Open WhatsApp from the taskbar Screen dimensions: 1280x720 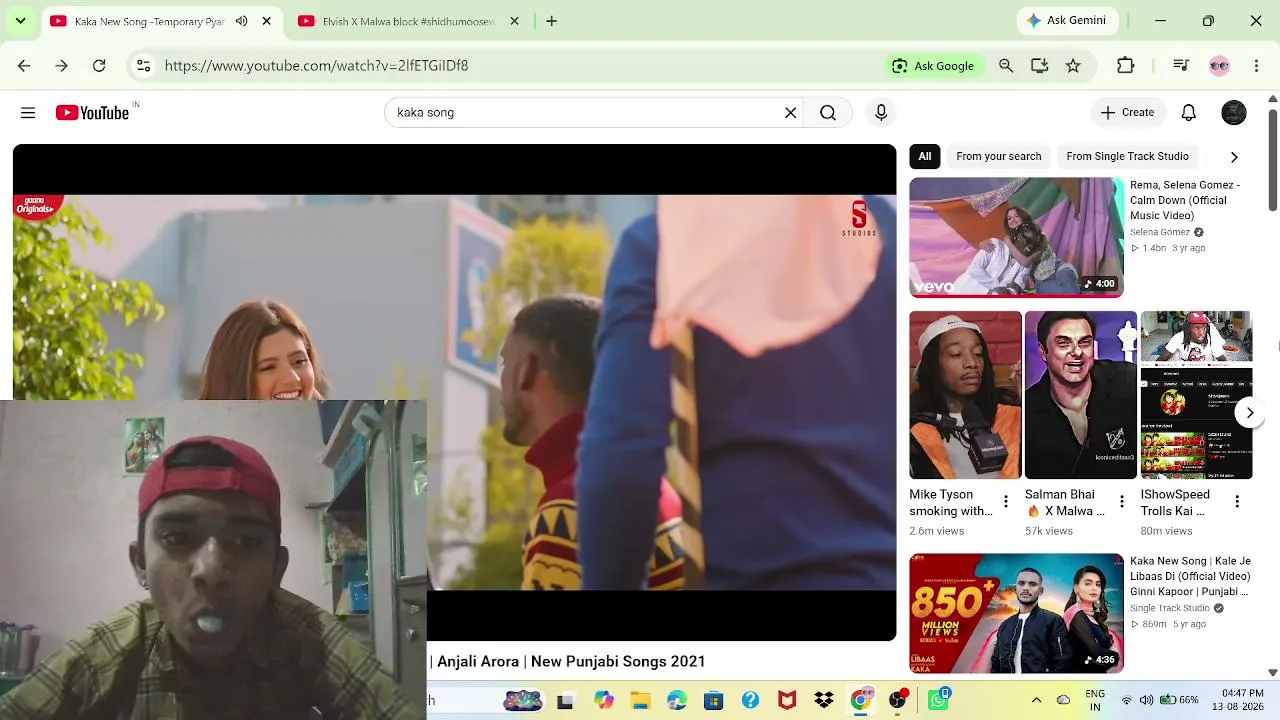(938, 700)
